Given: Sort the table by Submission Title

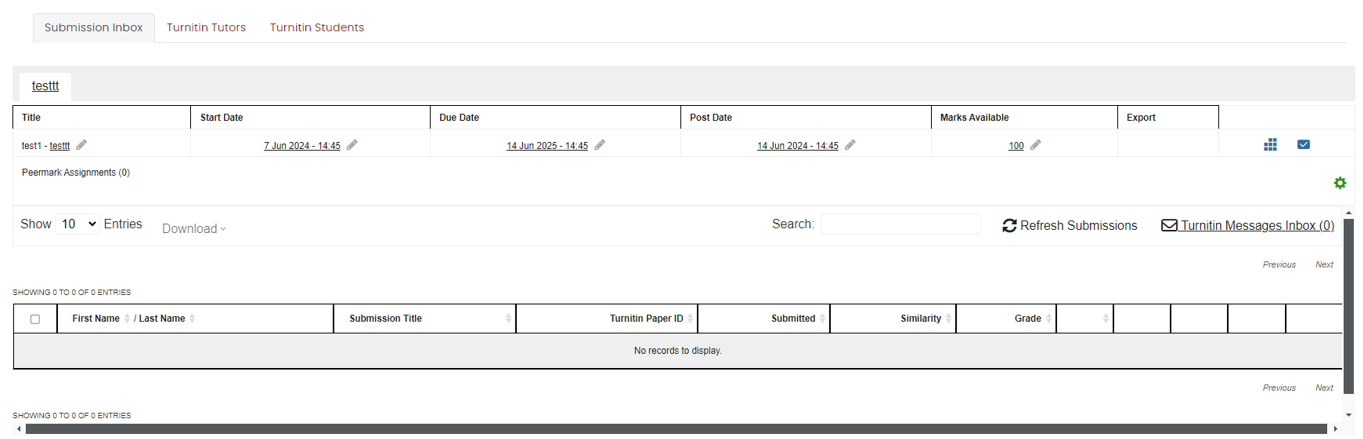Looking at the screenshot, I should [x=425, y=319].
